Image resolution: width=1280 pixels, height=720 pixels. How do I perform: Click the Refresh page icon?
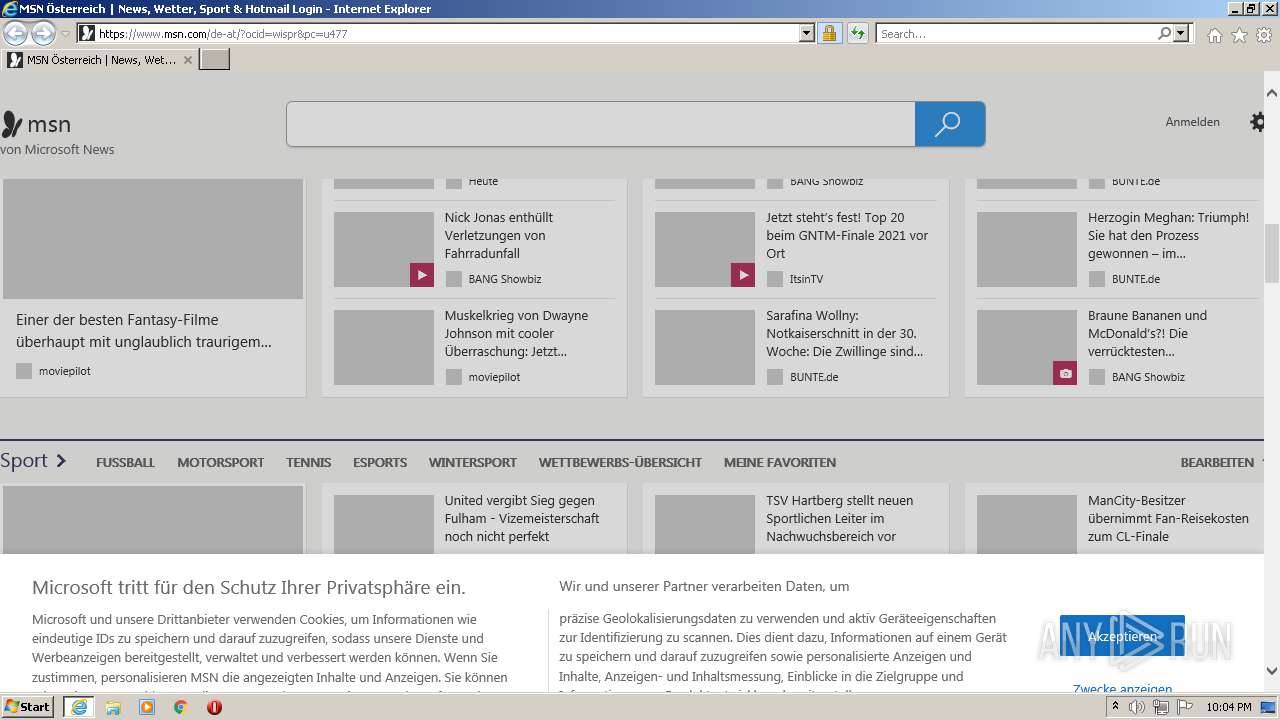[x=858, y=33]
